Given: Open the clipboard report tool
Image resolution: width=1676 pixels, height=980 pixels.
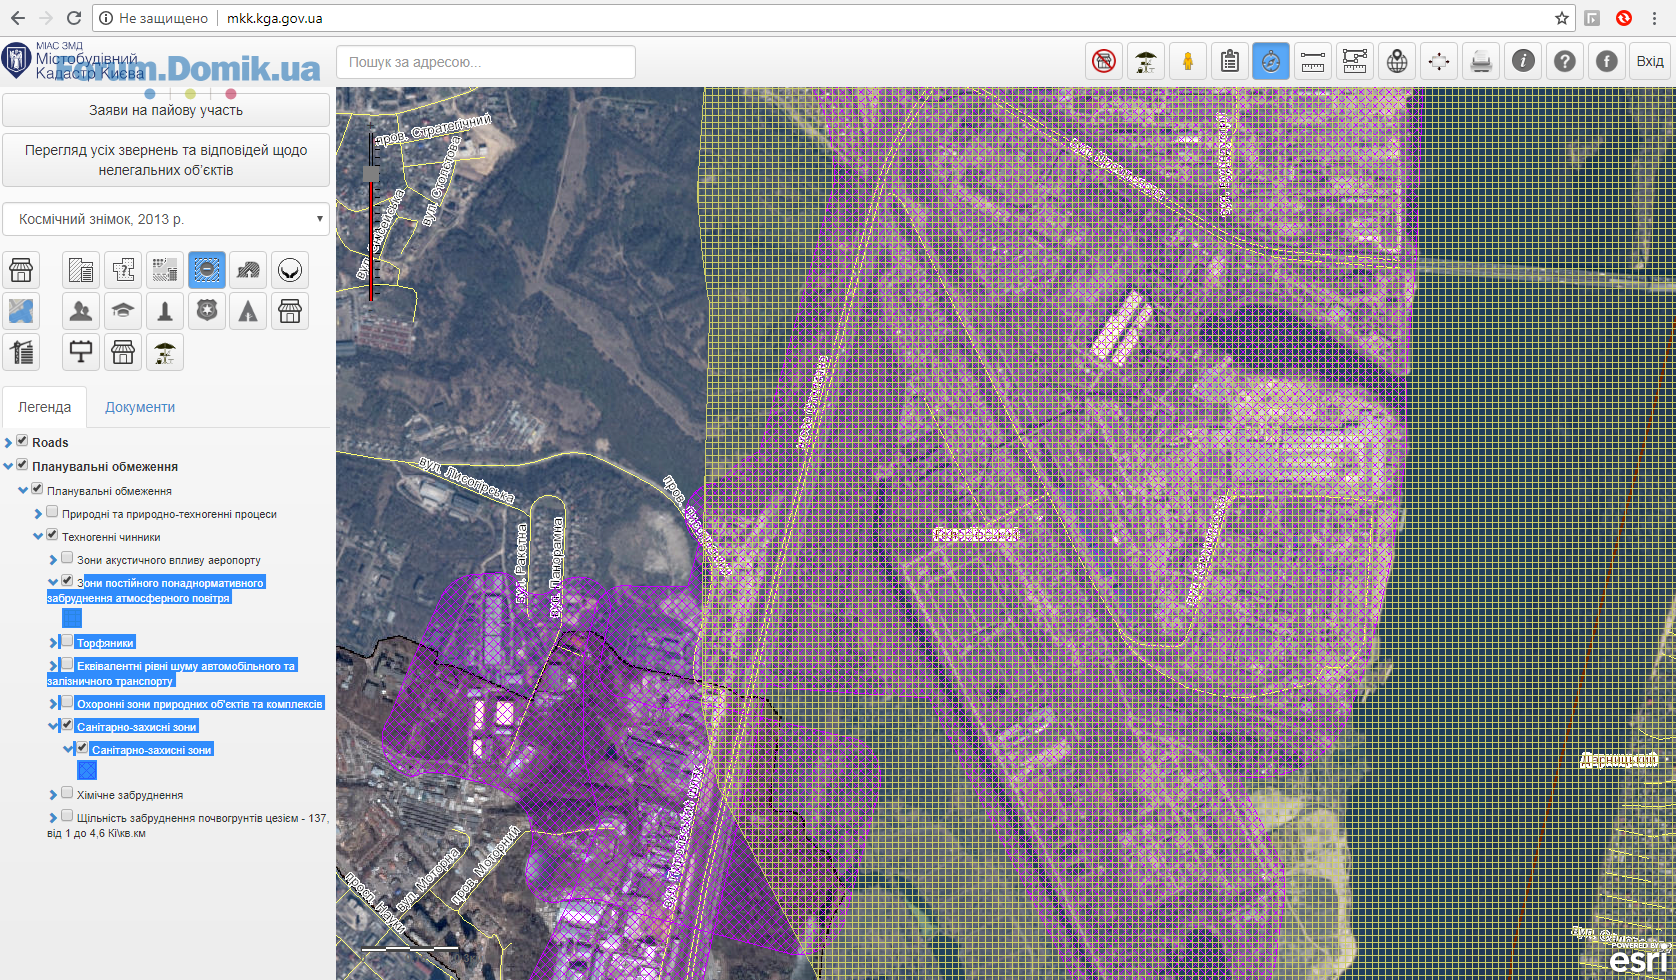Looking at the screenshot, I should (x=1230, y=61).
